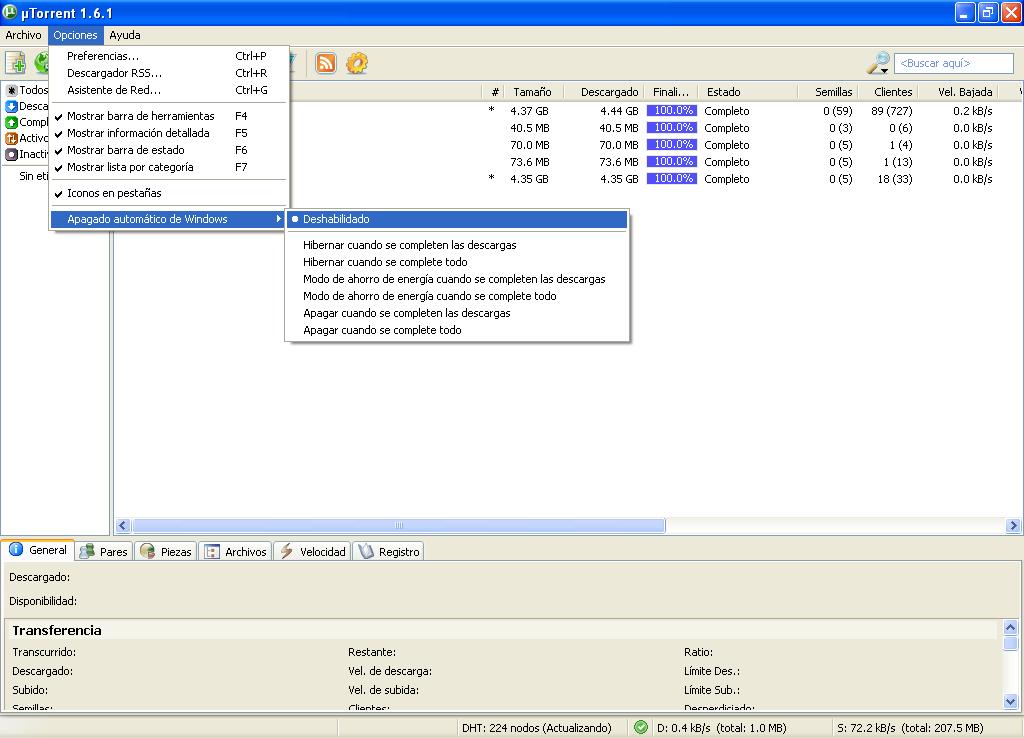Click the detail panel scroll-up arrow
Viewport: 1024px width, 738px height.
pos(1010,628)
